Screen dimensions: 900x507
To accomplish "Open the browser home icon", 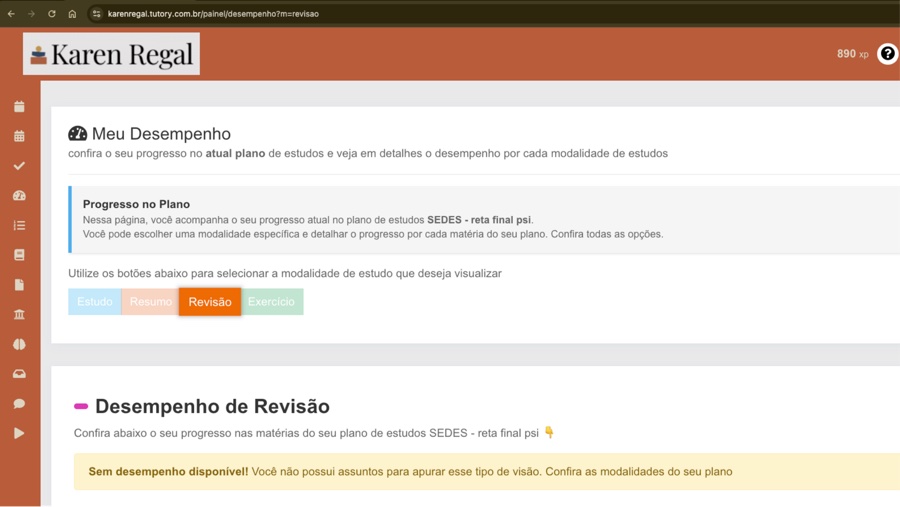I will (x=72, y=14).
